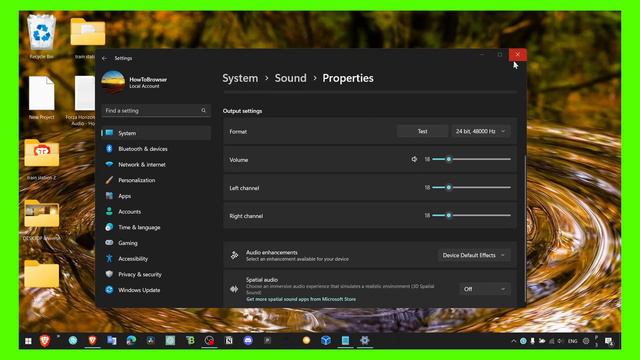
Task: Open the Recycle Bin on the desktop
Action: click(x=42, y=37)
